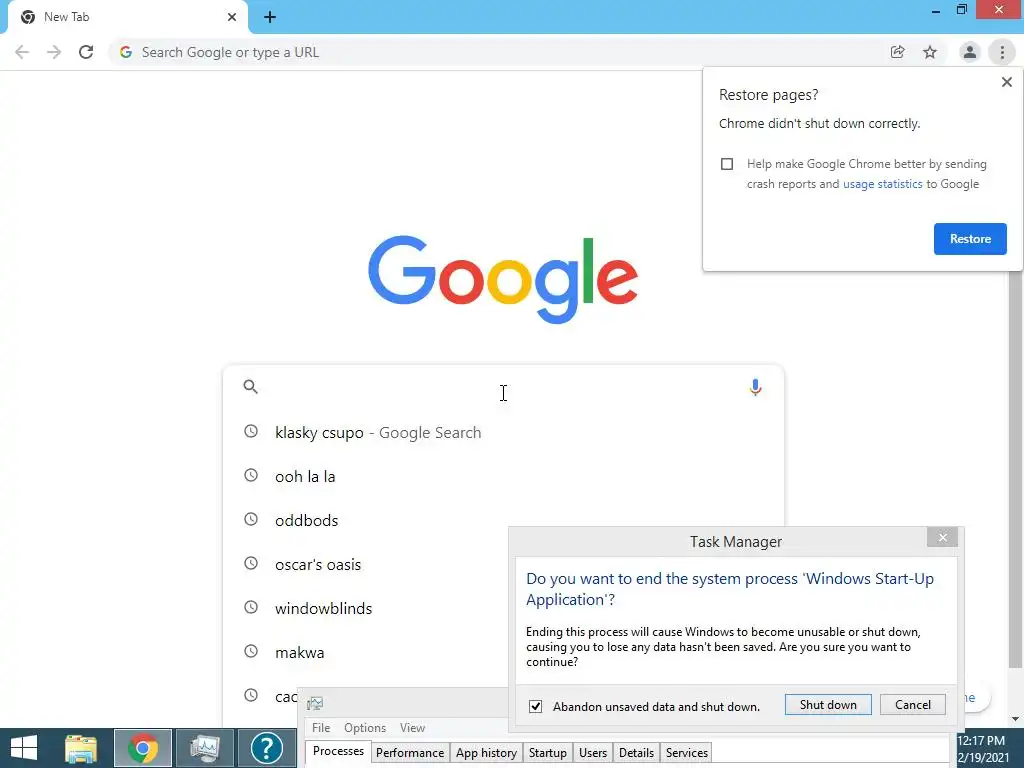The image size is (1024, 768).
Task: Cancel the Task Manager end process dialog
Action: point(912,705)
